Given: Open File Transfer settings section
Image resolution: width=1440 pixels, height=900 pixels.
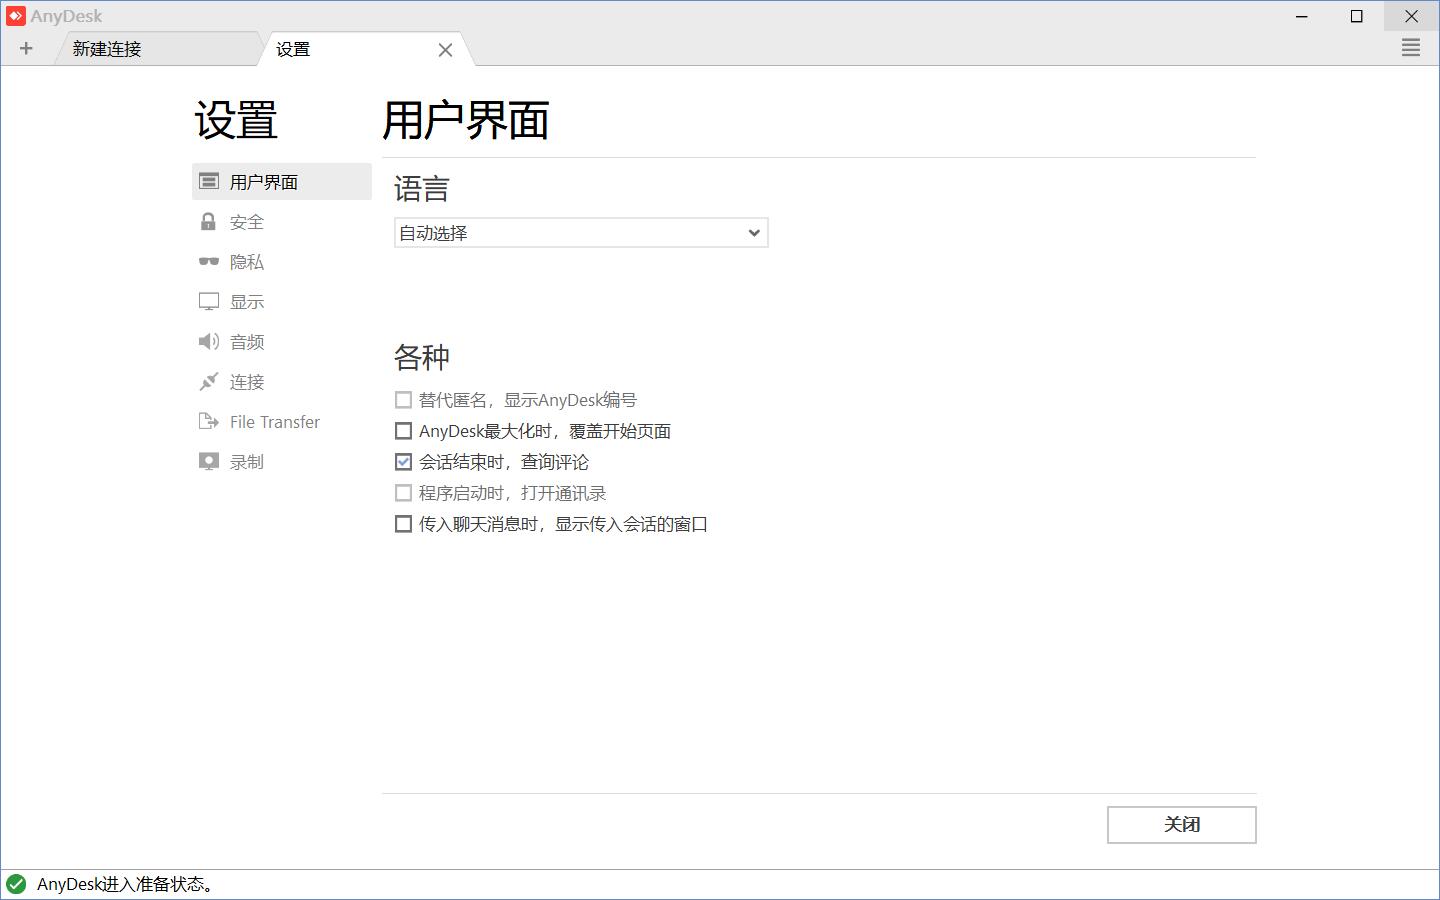Looking at the screenshot, I should [282, 421].
